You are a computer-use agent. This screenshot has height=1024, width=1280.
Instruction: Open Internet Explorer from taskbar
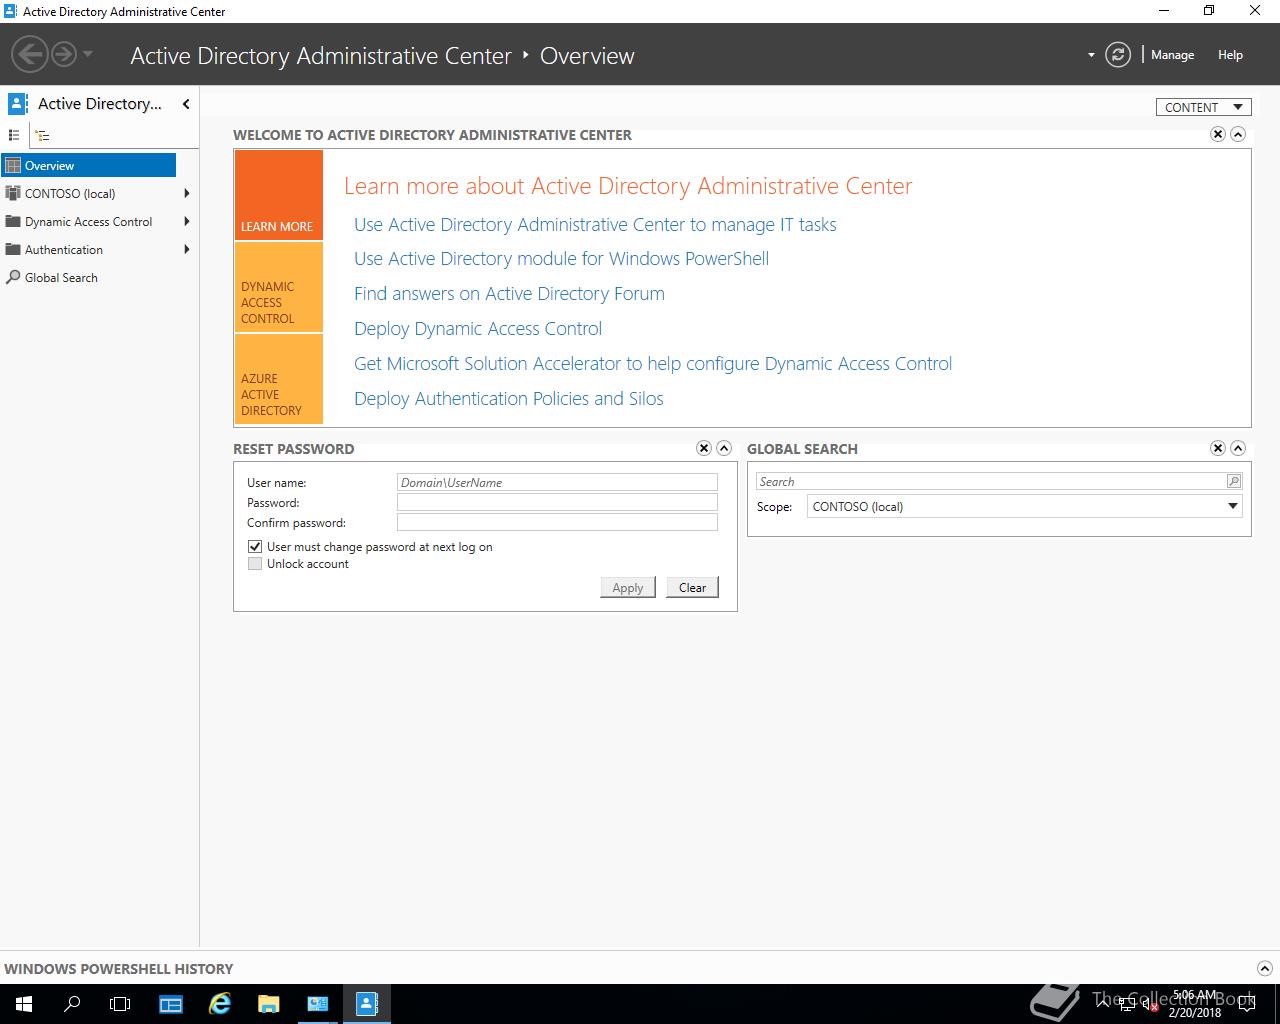219,1004
